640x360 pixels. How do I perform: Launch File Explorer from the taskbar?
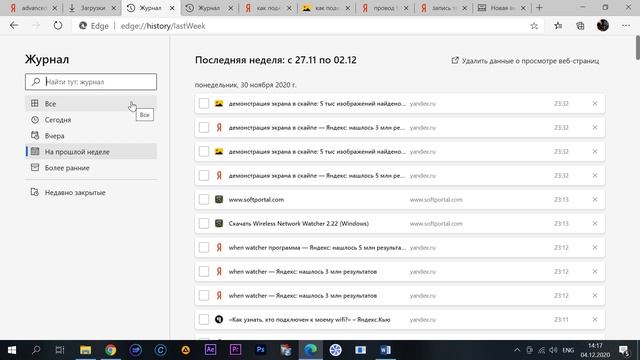coord(85,350)
